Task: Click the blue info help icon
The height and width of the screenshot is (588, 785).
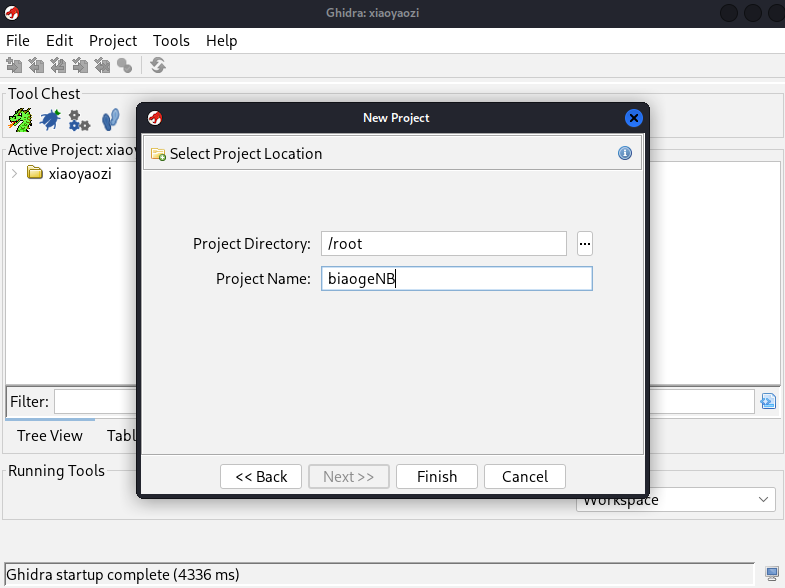Action: (x=625, y=153)
